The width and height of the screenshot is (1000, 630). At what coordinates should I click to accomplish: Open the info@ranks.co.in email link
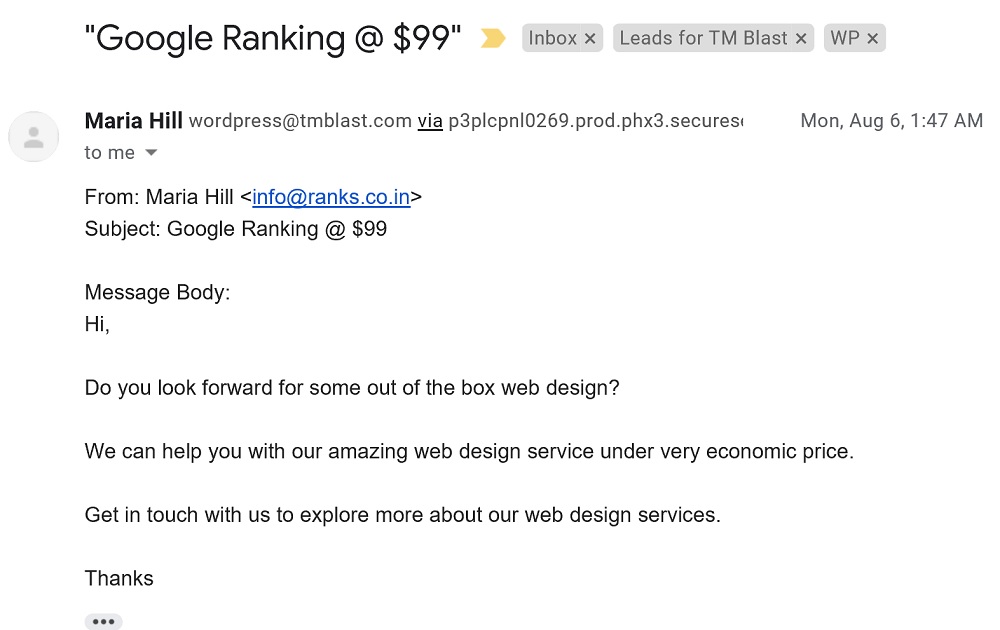(x=331, y=197)
